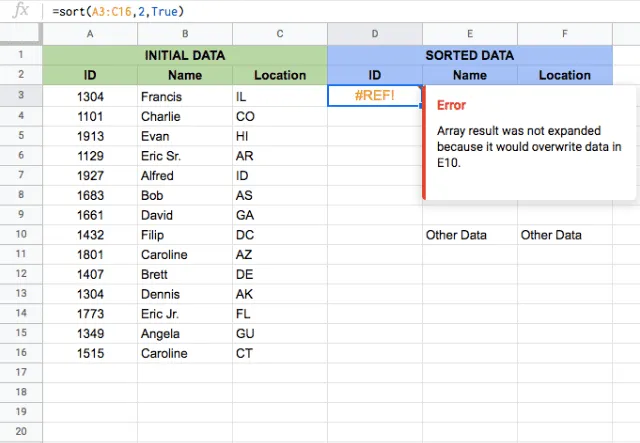Select column F header
The image size is (640, 443).
point(565,34)
